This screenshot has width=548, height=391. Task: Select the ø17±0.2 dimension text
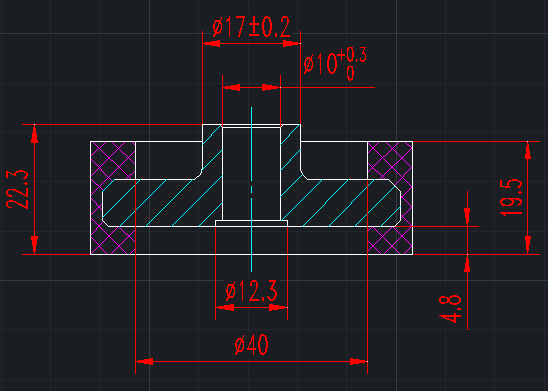click(251, 27)
